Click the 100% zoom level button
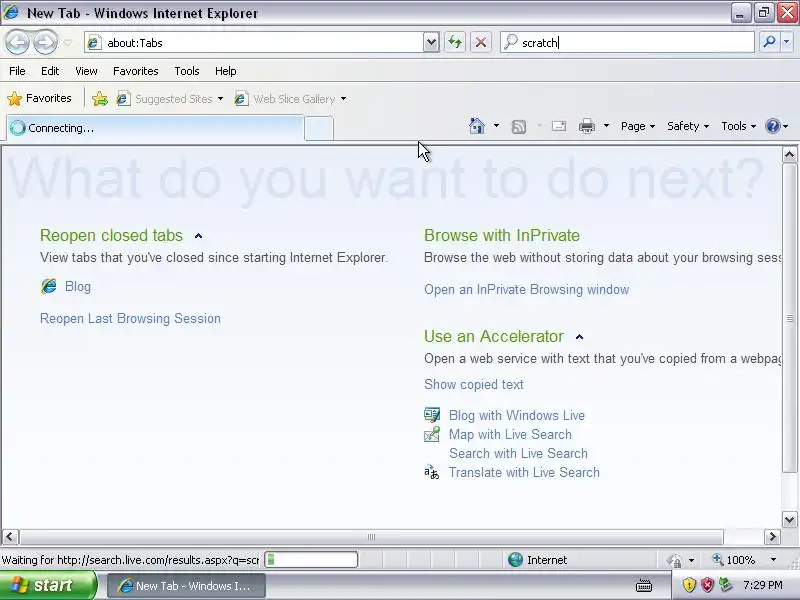Viewport: 800px width, 600px height. 734,560
